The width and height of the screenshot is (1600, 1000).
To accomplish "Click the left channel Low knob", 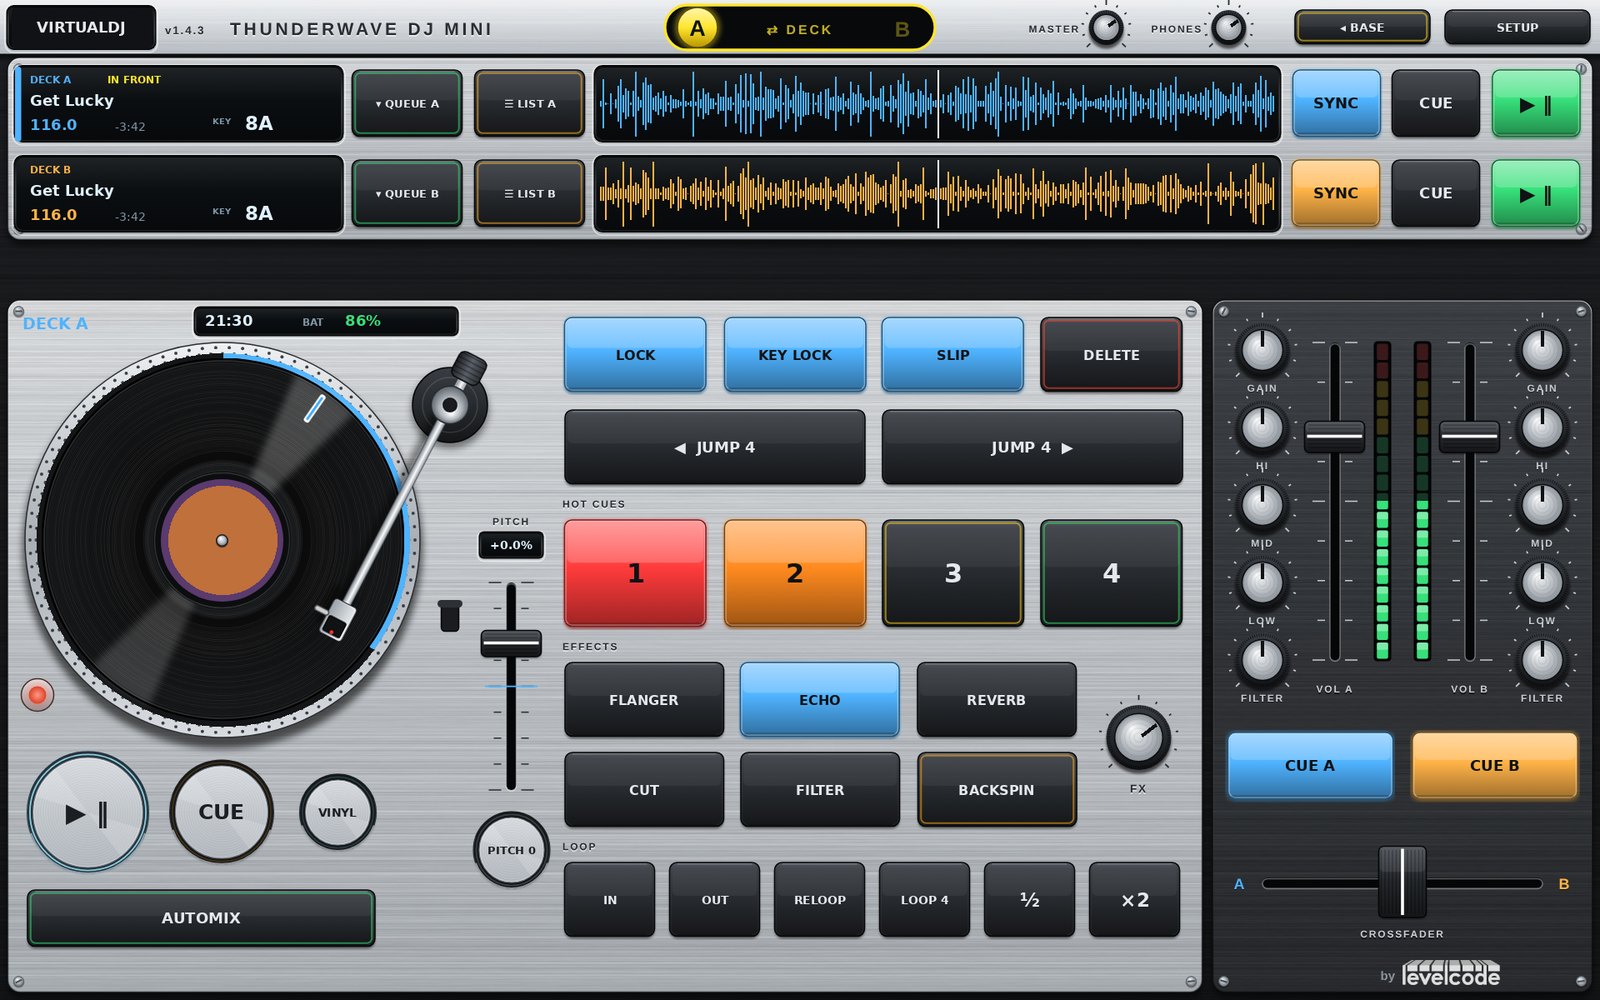I will point(1262,583).
